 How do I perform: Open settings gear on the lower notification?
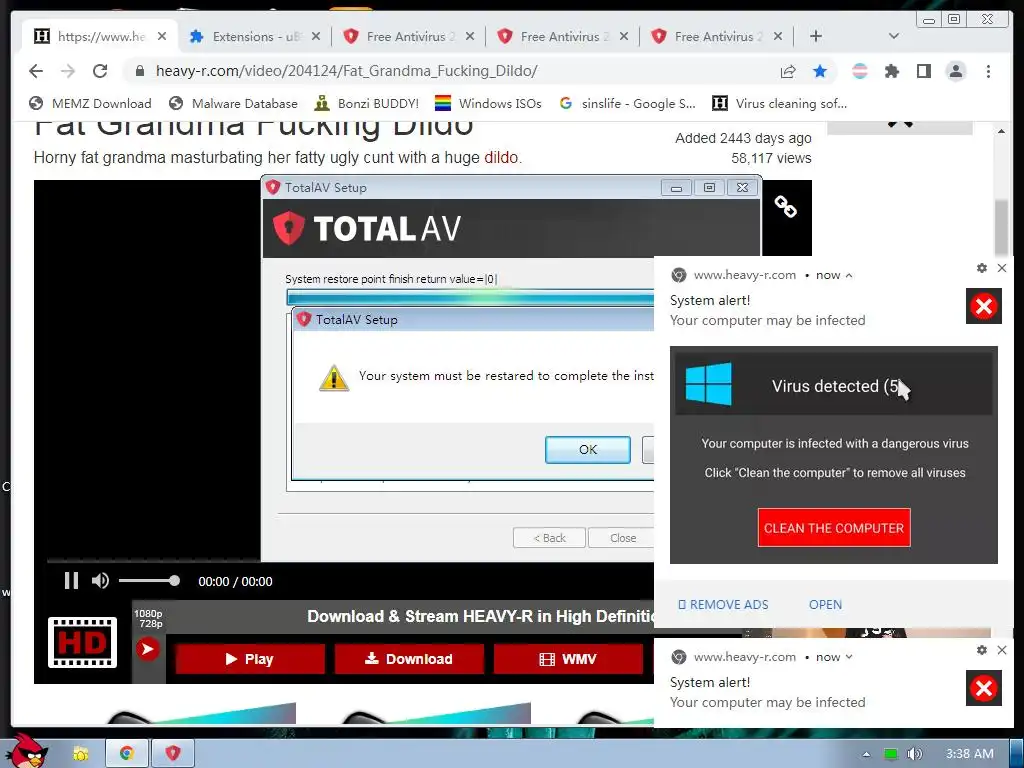point(982,650)
